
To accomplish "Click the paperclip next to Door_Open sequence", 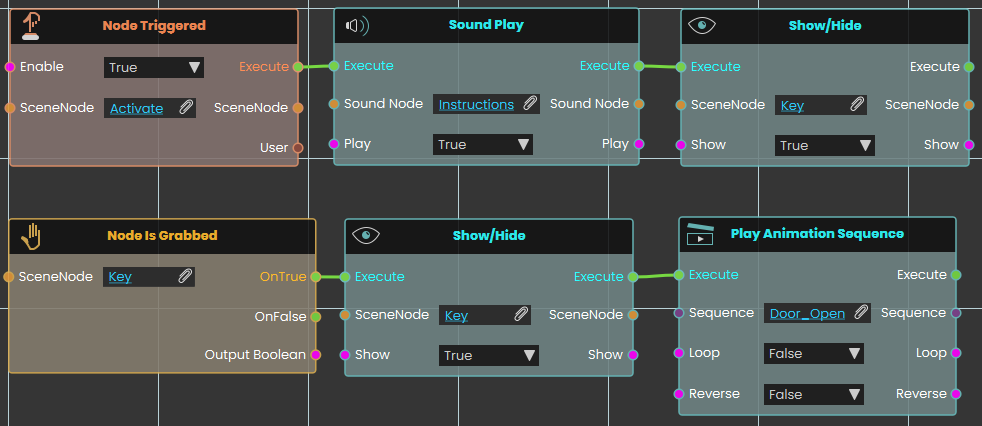I will [861, 313].
